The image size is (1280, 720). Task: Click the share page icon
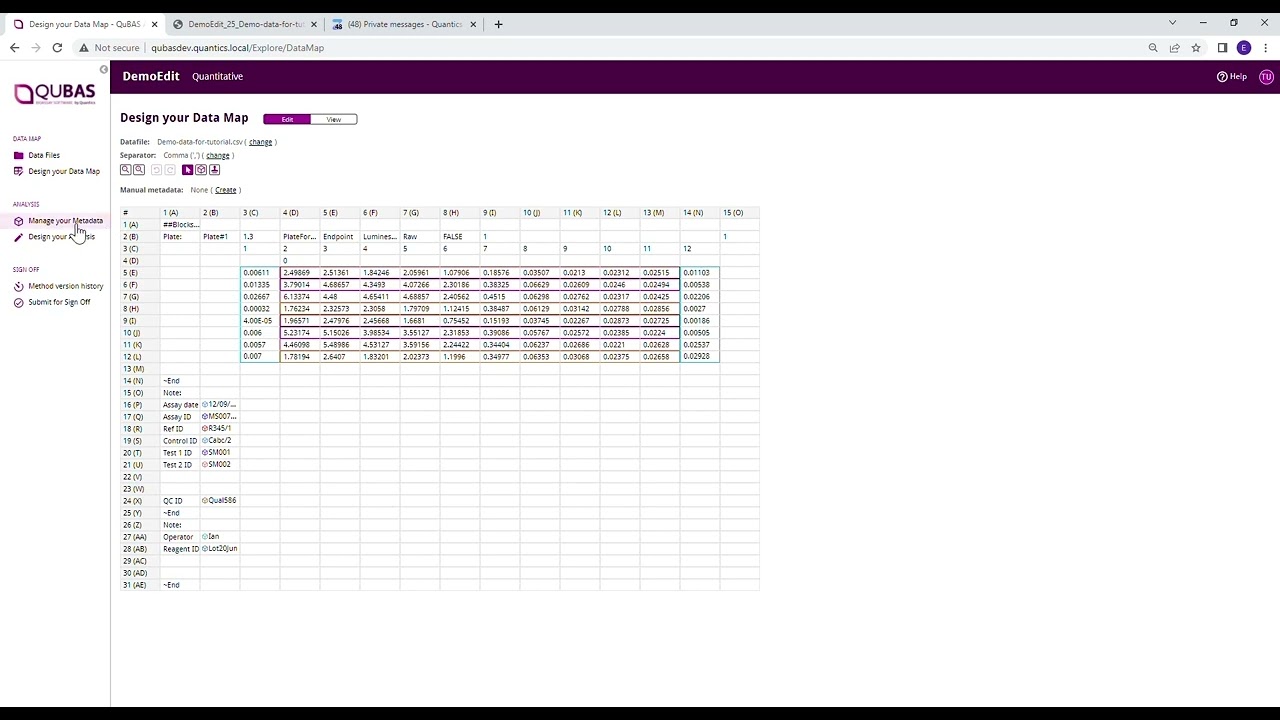(x=1174, y=48)
